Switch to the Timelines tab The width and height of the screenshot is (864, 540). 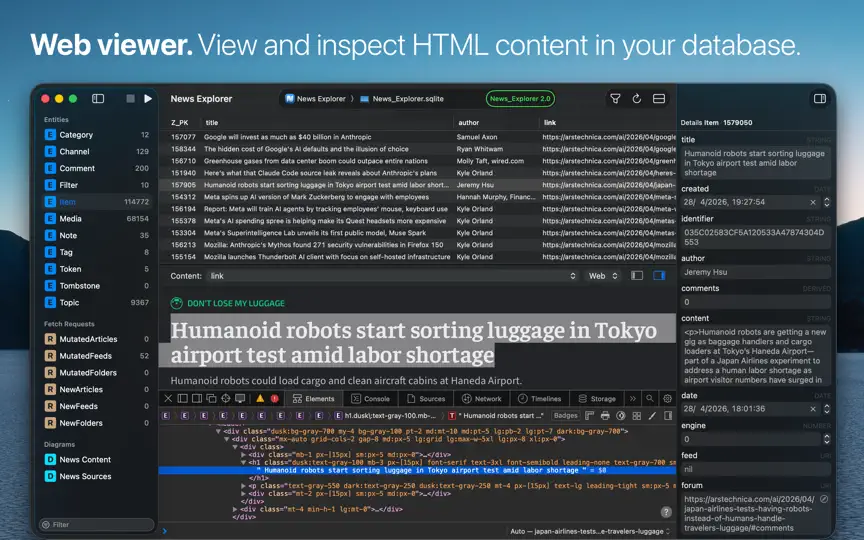click(x=540, y=398)
